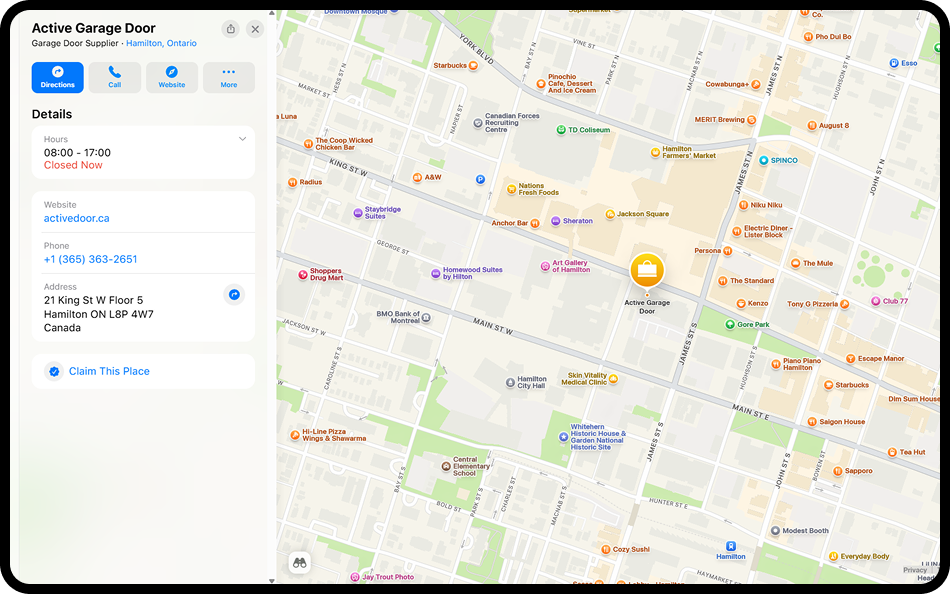Select the Art Gallery of Hamilton marker
This screenshot has height=594, width=950.
[545, 266]
